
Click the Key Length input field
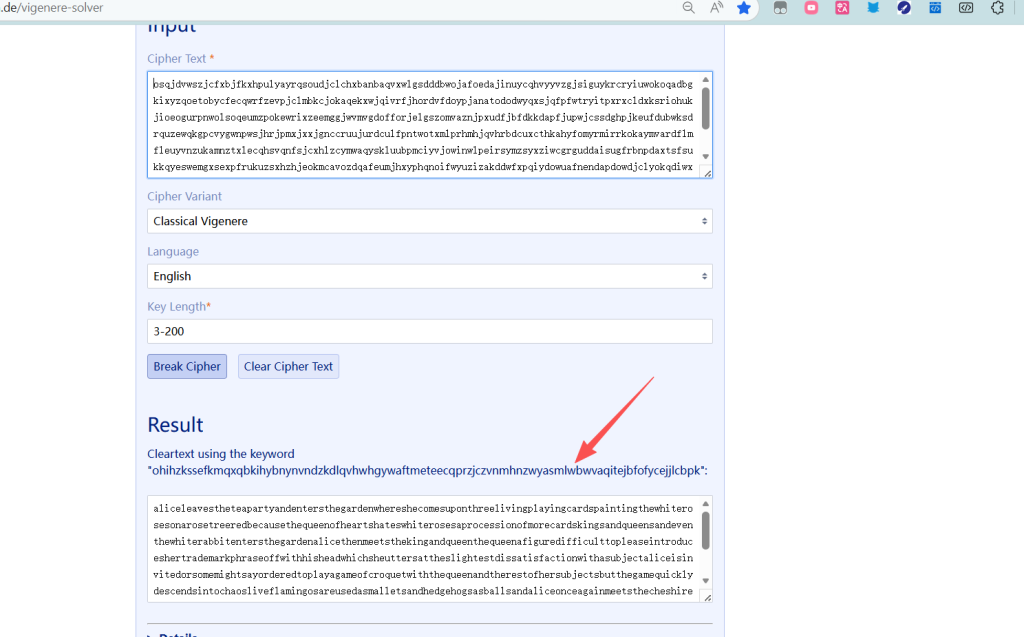[x=430, y=331]
